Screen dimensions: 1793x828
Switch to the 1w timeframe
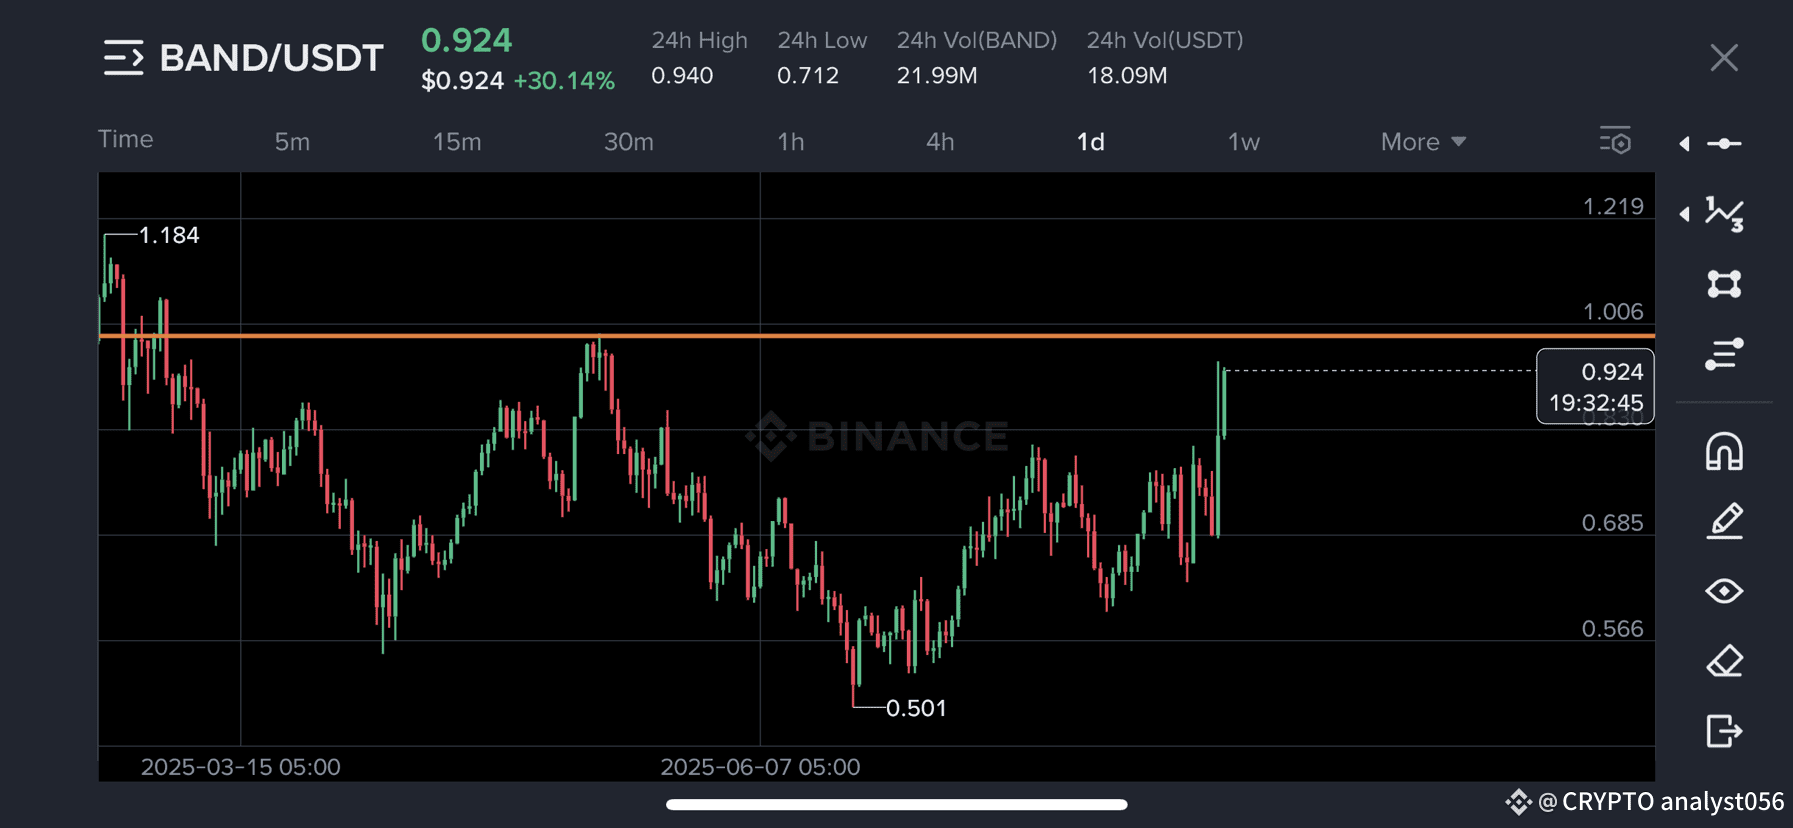point(1244,142)
